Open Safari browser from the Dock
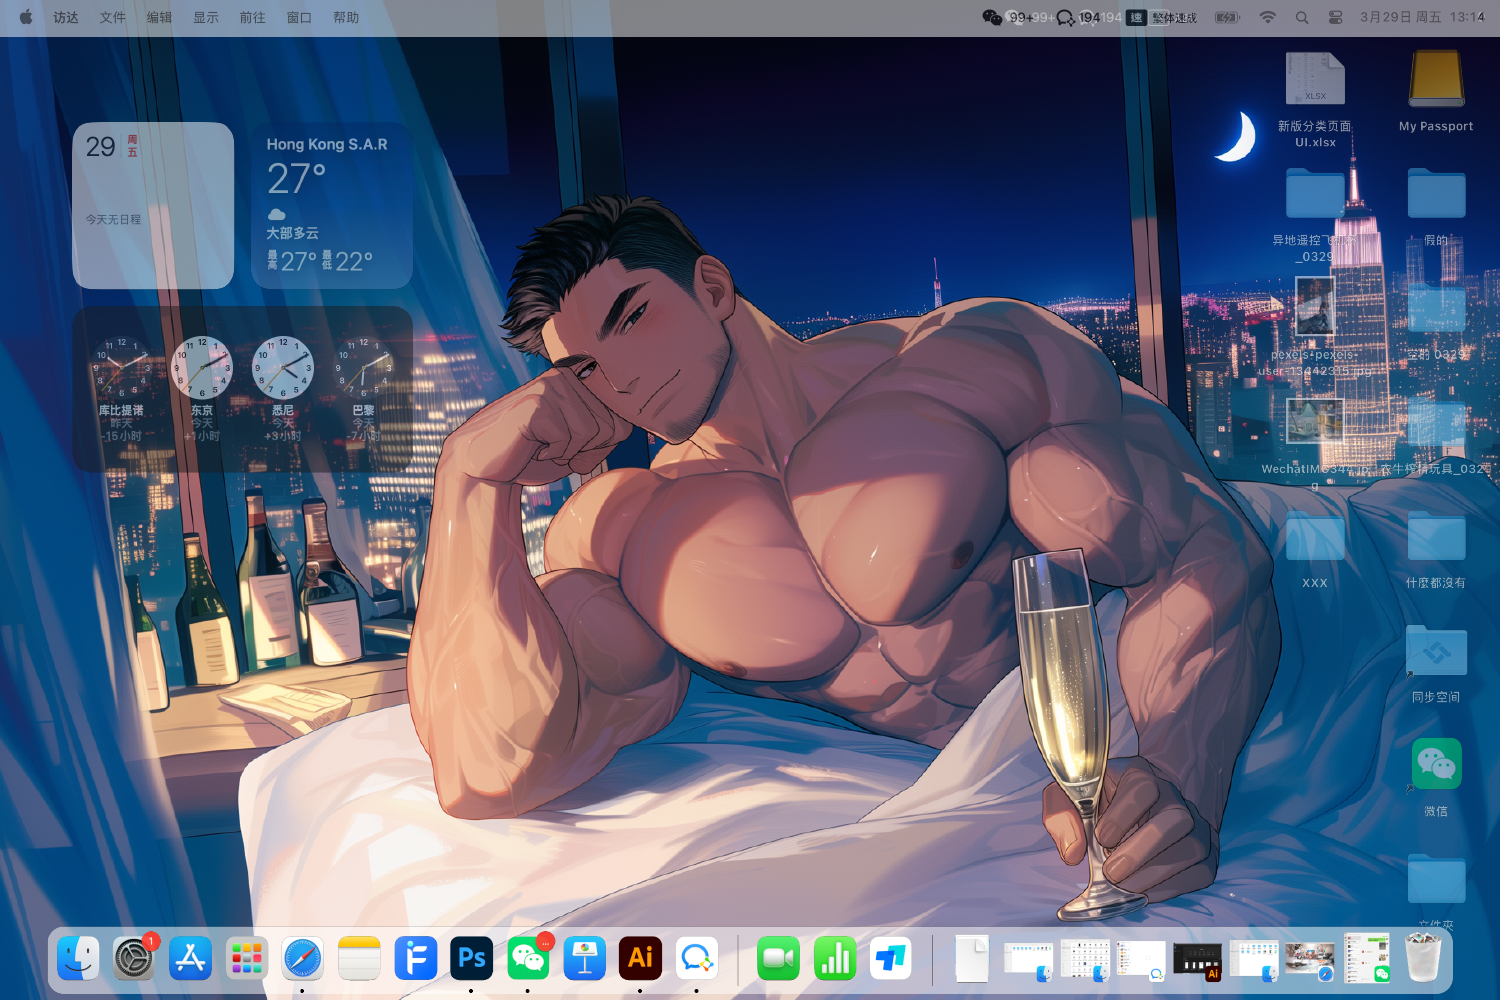This screenshot has width=1500, height=1000. [x=302, y=958]
